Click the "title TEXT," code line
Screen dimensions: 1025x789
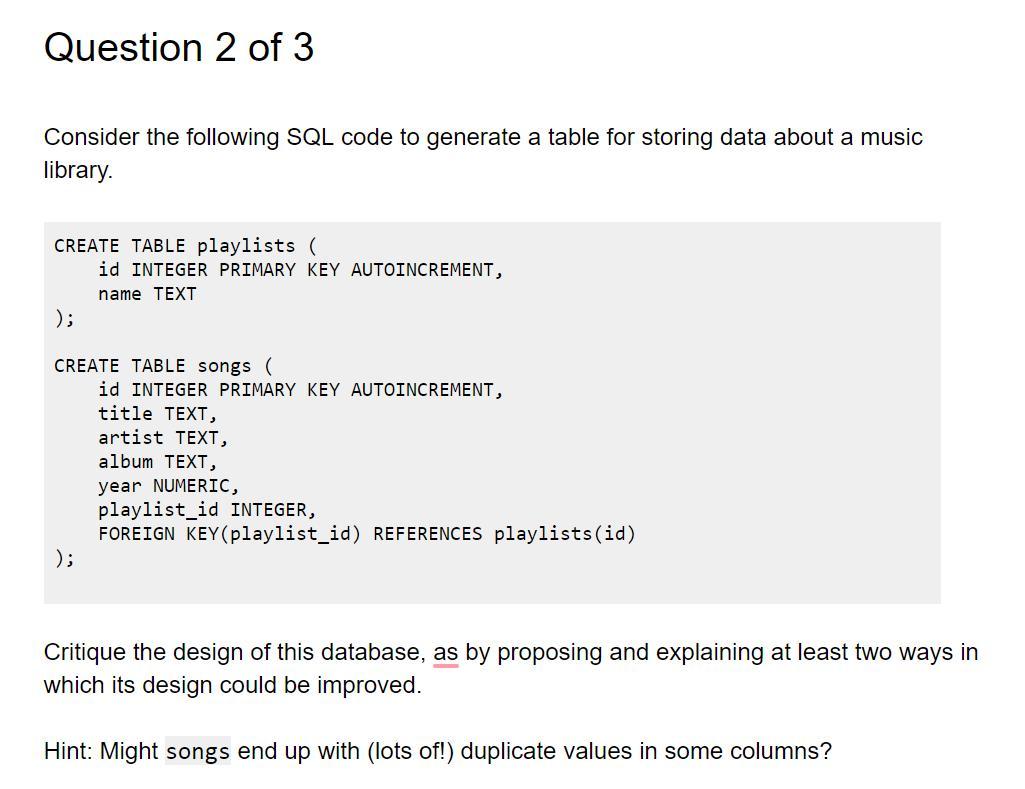click(x=157, y=414)
